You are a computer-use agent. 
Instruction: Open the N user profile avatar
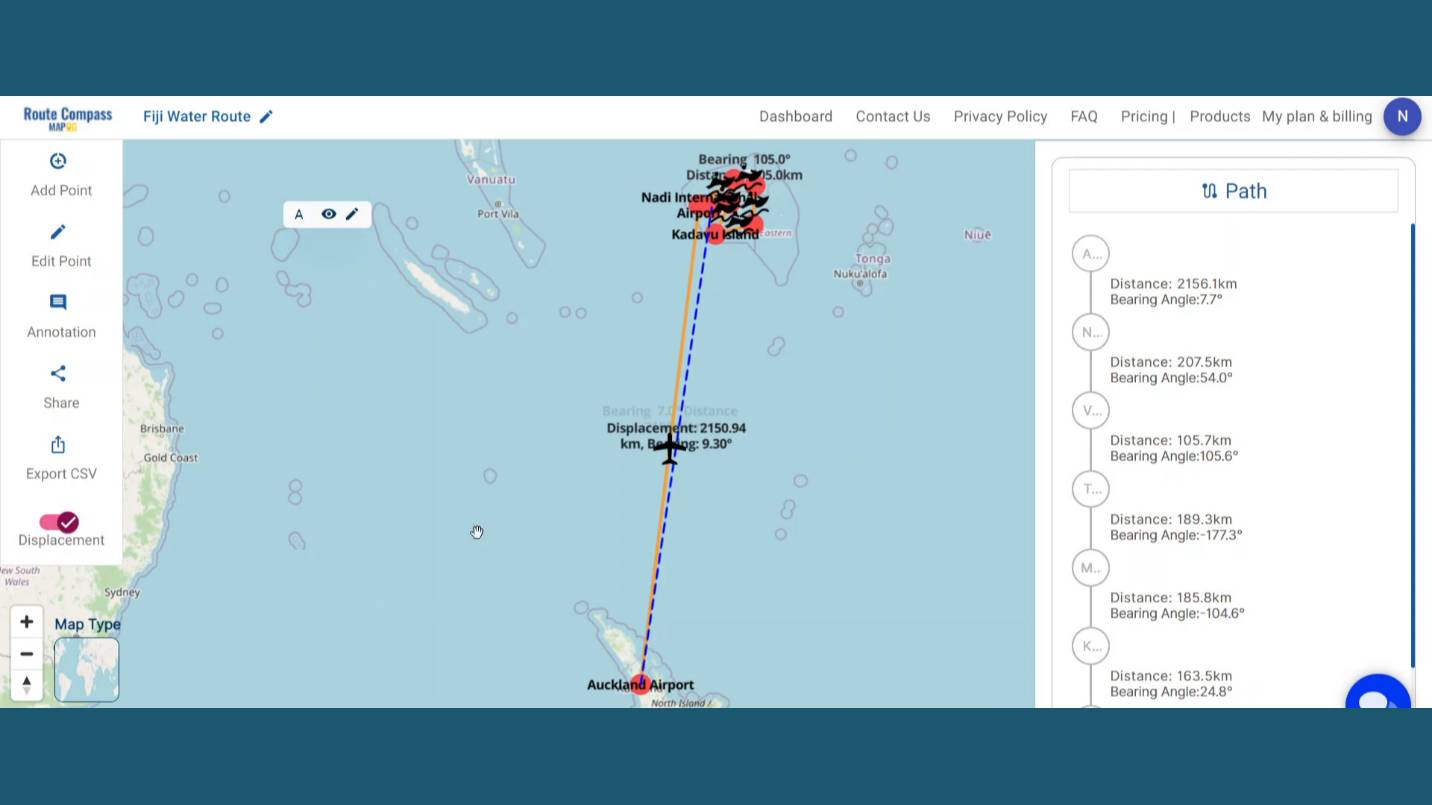coord(1402,117)
